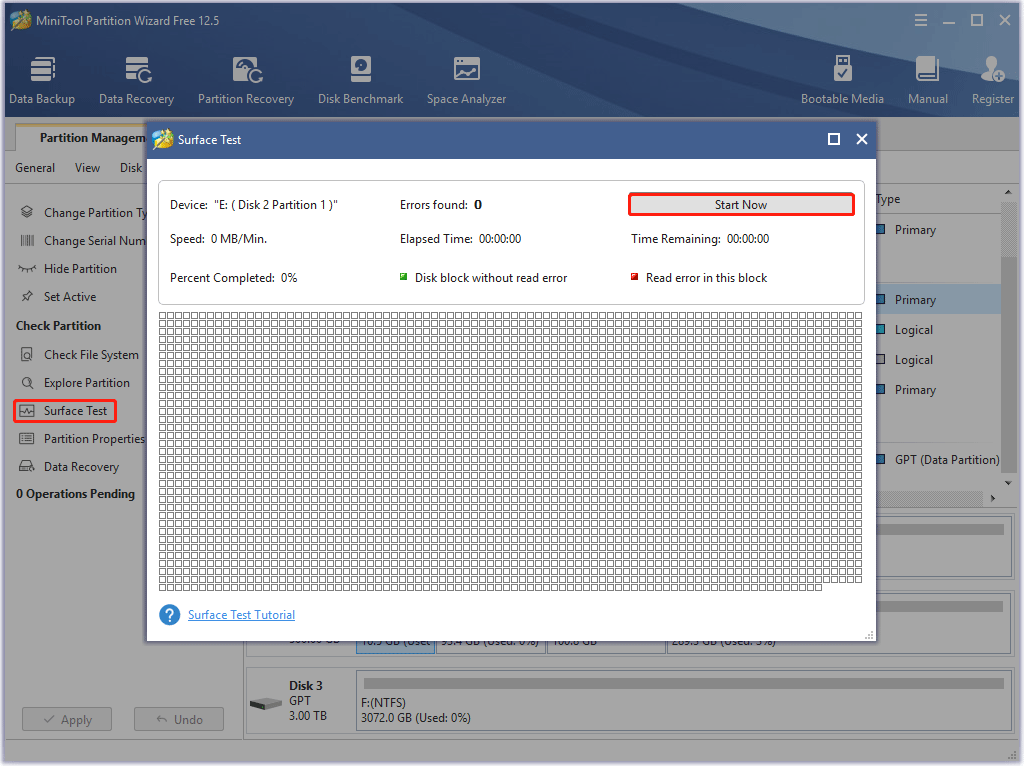Click the Elapsed Time value
1027x768 pixels.
click(501, 239)
